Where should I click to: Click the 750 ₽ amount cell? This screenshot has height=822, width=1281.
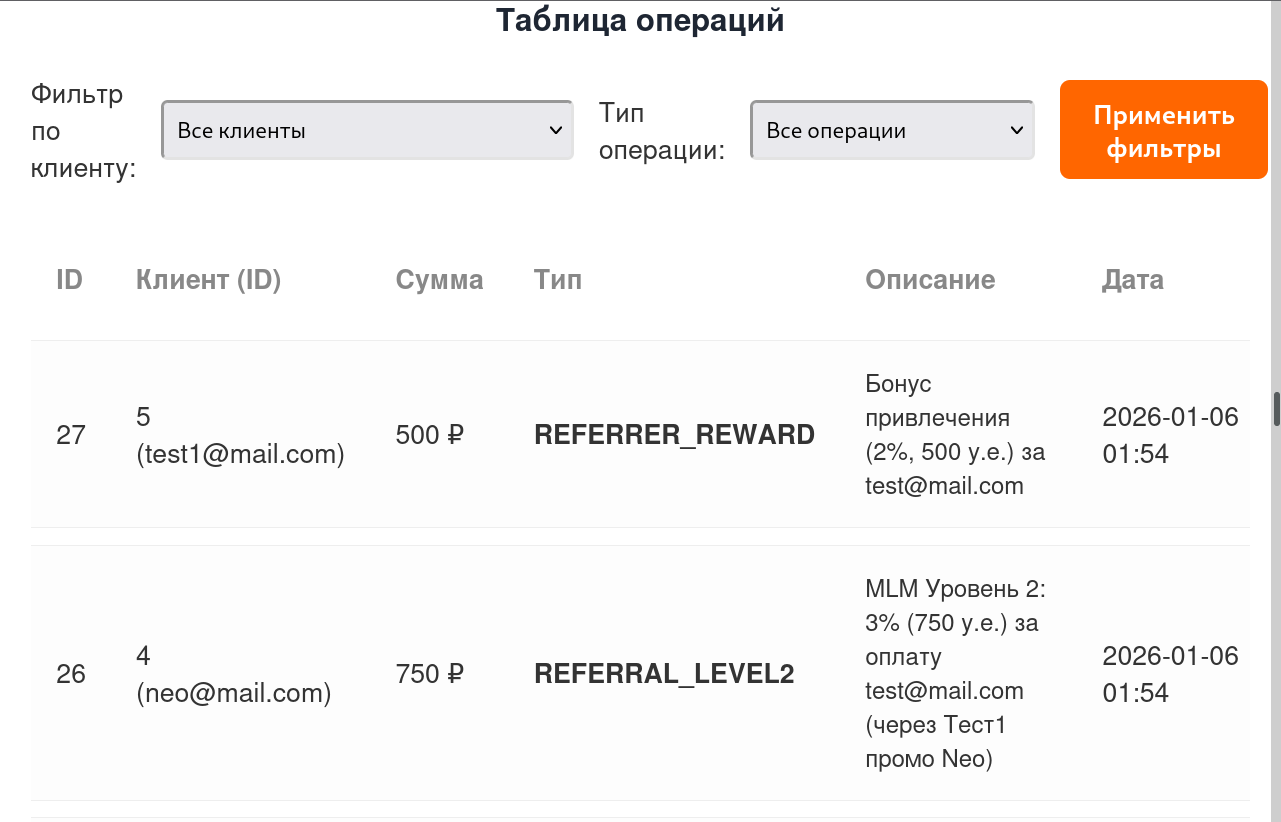[430, 674]
